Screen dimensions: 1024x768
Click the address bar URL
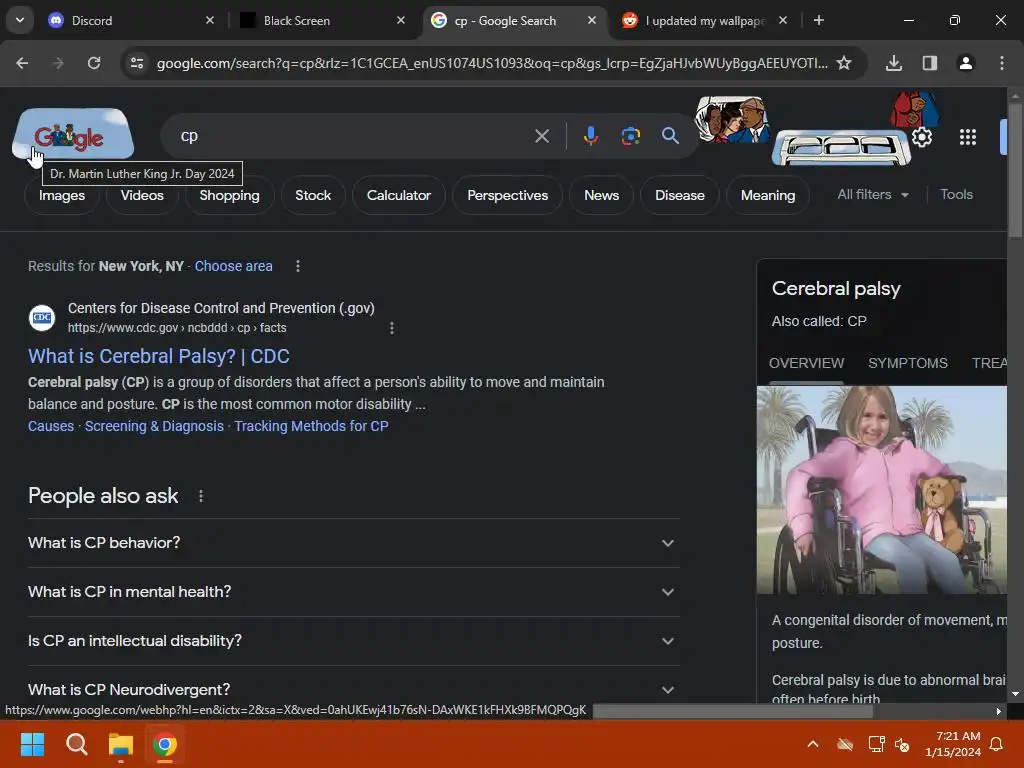pos(492,63)
